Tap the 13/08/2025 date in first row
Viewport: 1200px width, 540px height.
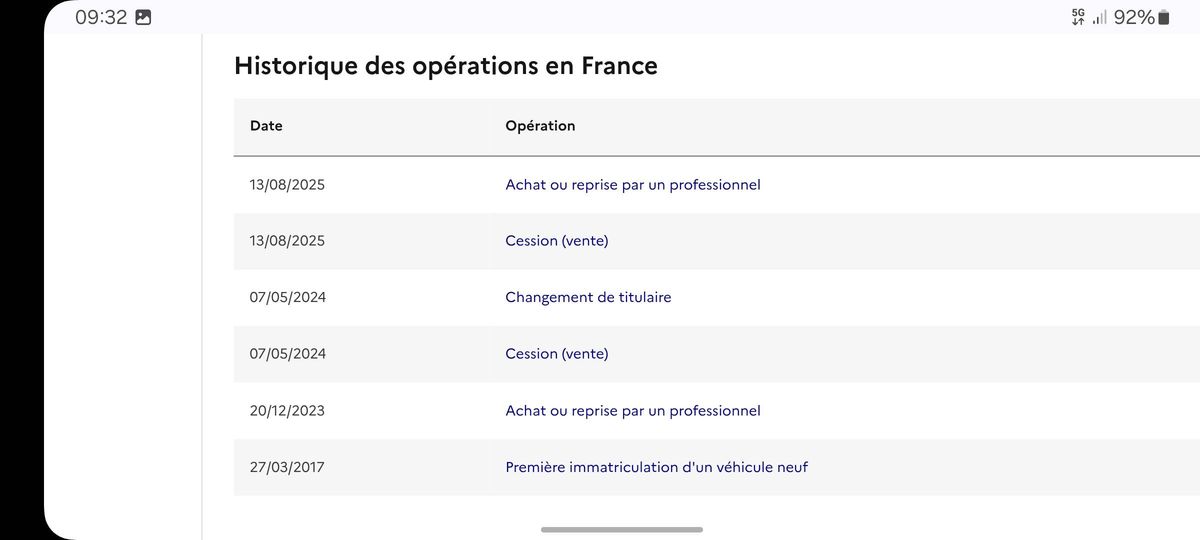point(287,185)
